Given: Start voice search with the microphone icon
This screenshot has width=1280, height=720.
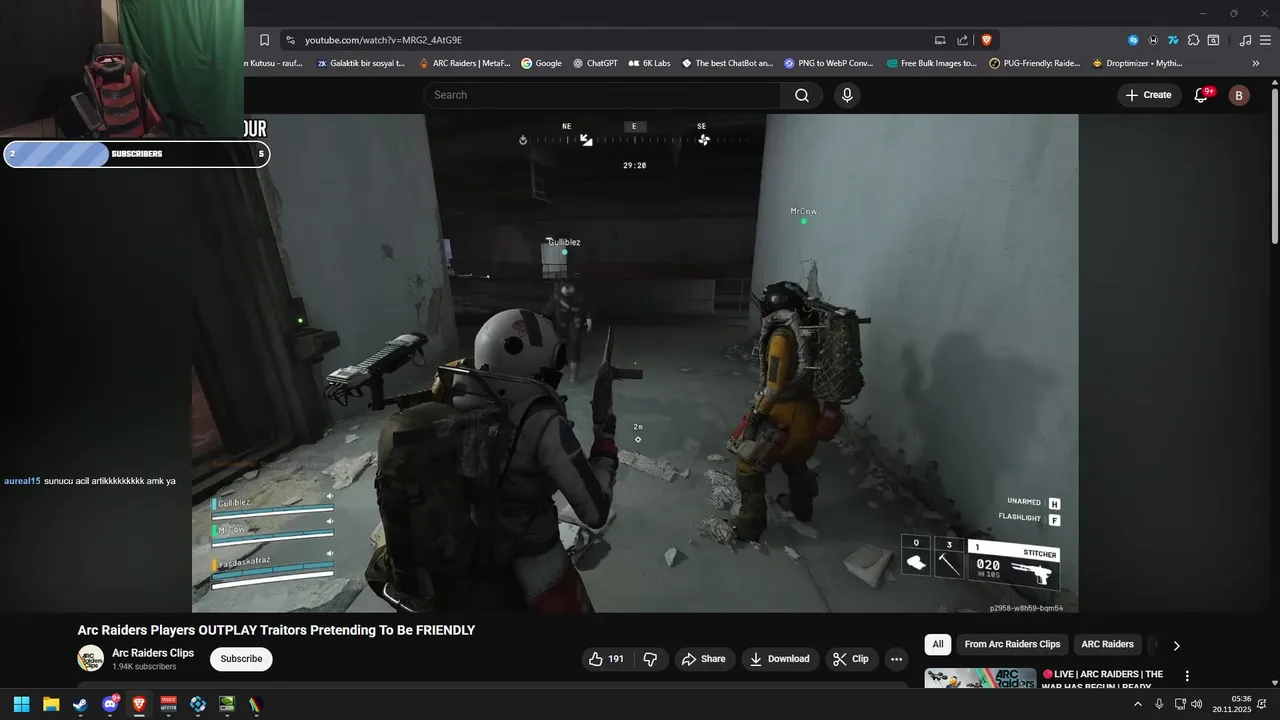Looking at the screenshot, I should click(847, 95).
